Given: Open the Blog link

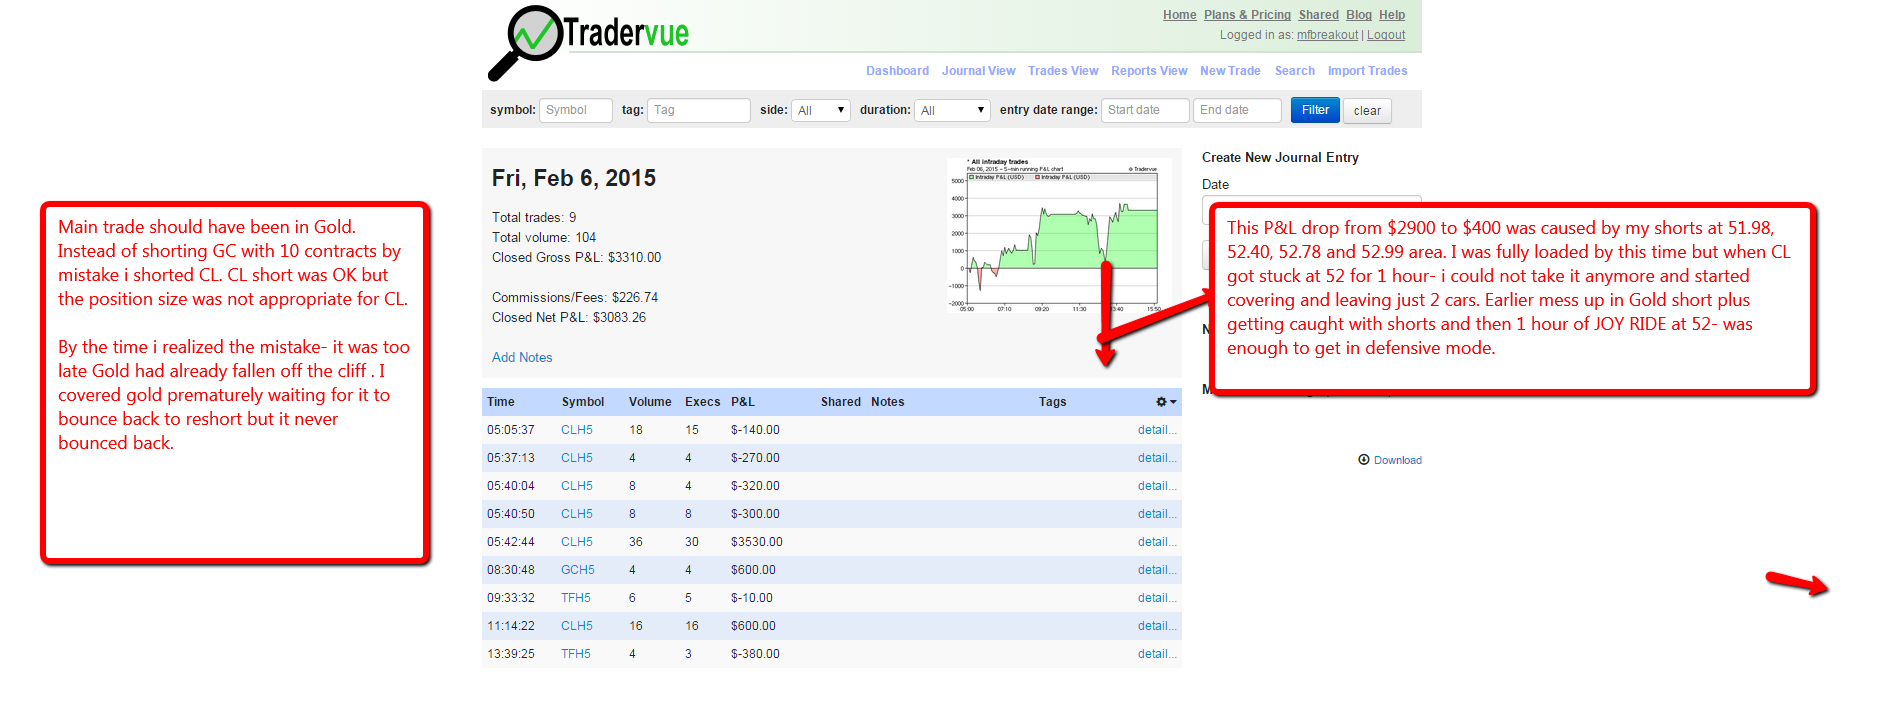Looking at the screenshot, I should tap(1358, 15).
